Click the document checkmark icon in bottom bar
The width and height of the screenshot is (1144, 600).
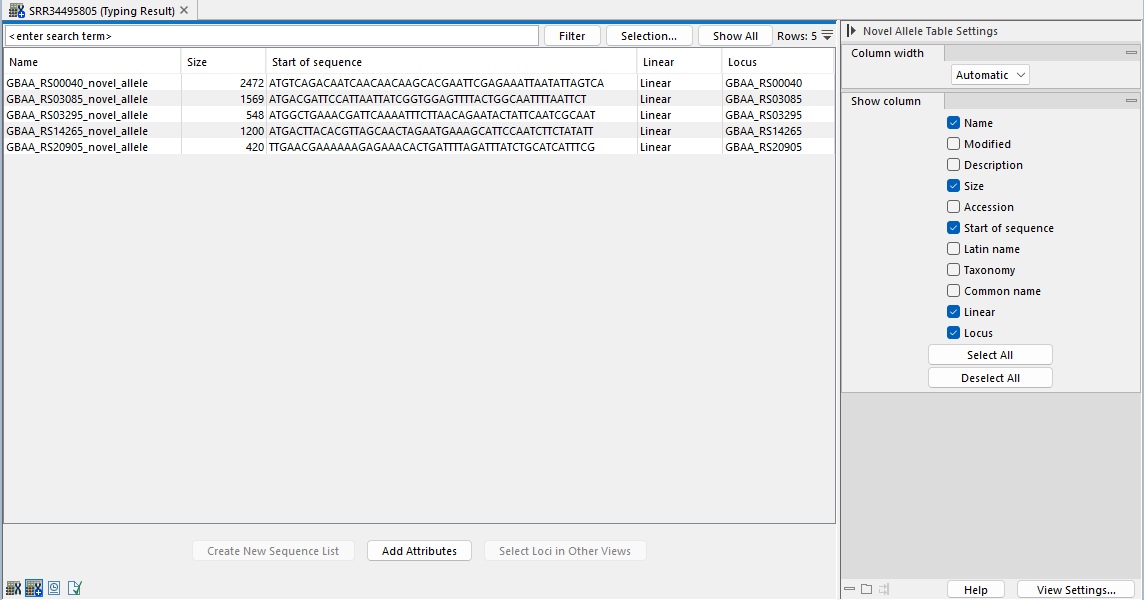[x=74, y=588]
